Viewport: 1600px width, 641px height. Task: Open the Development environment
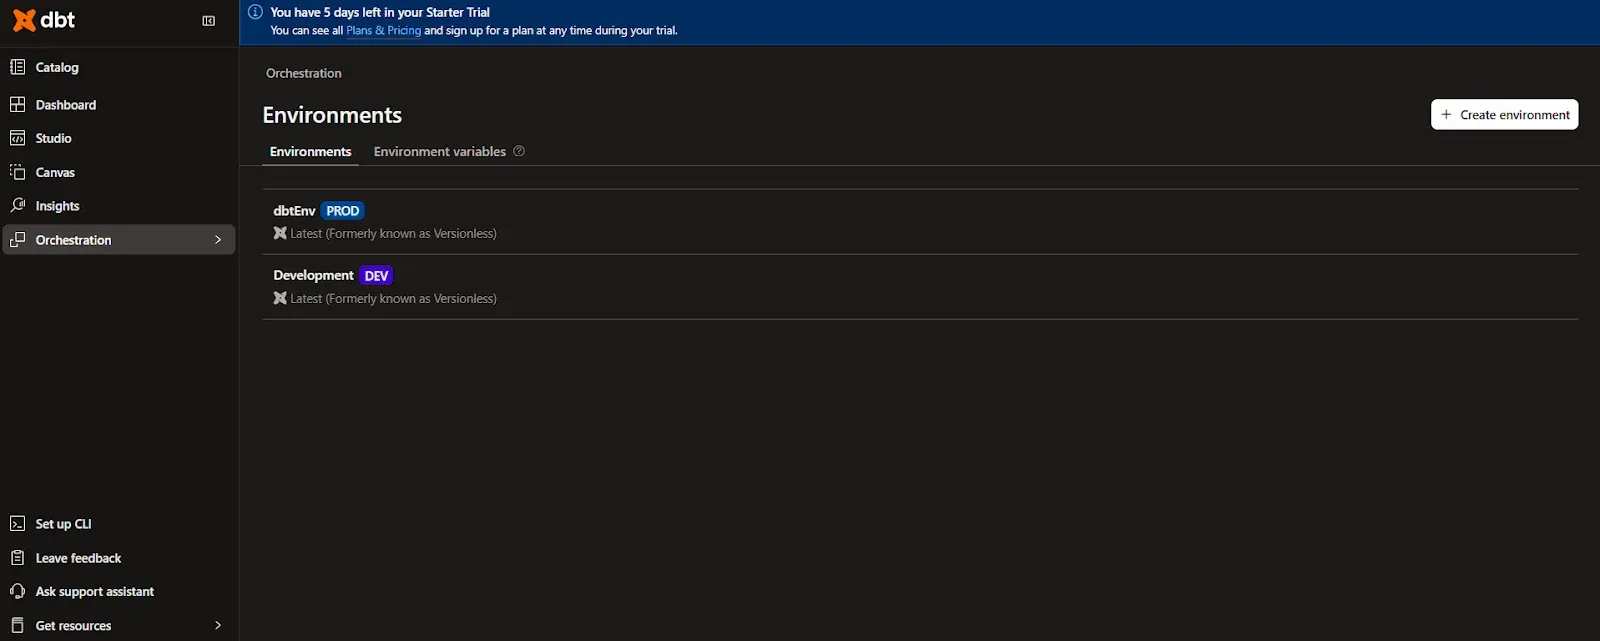(313, 275)
